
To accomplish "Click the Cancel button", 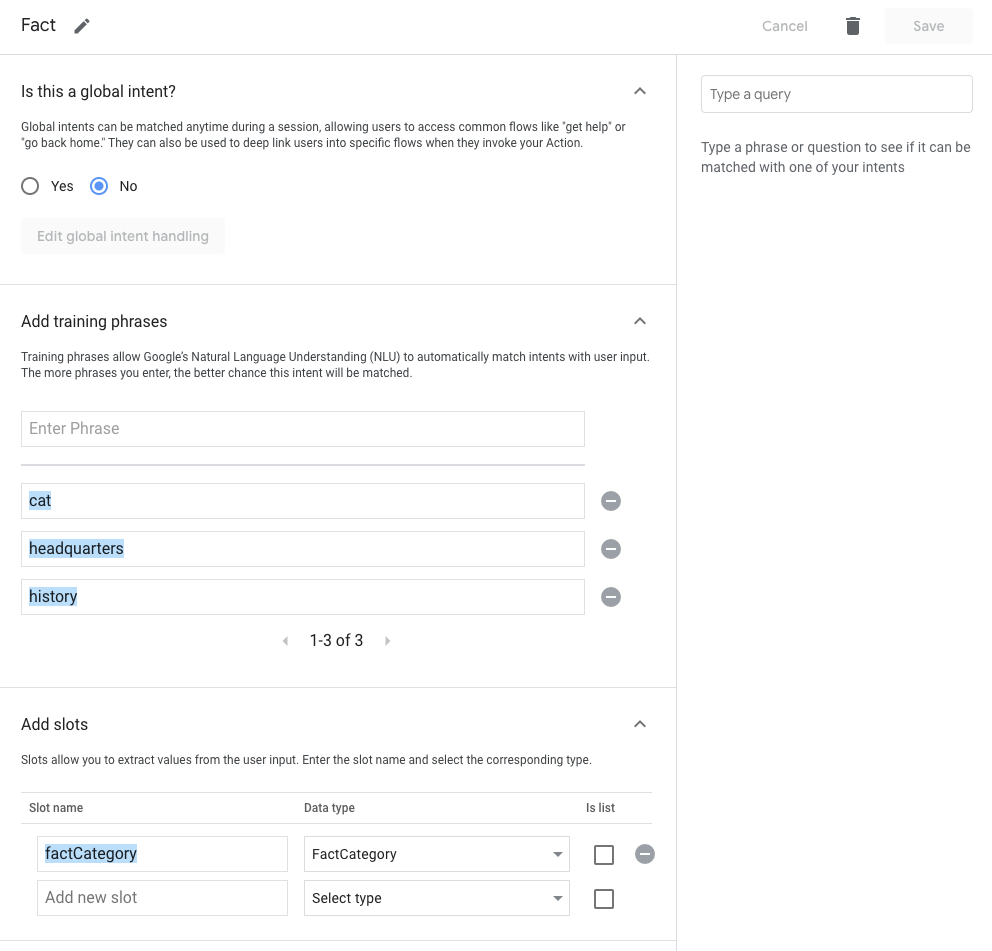I will 784,26.
